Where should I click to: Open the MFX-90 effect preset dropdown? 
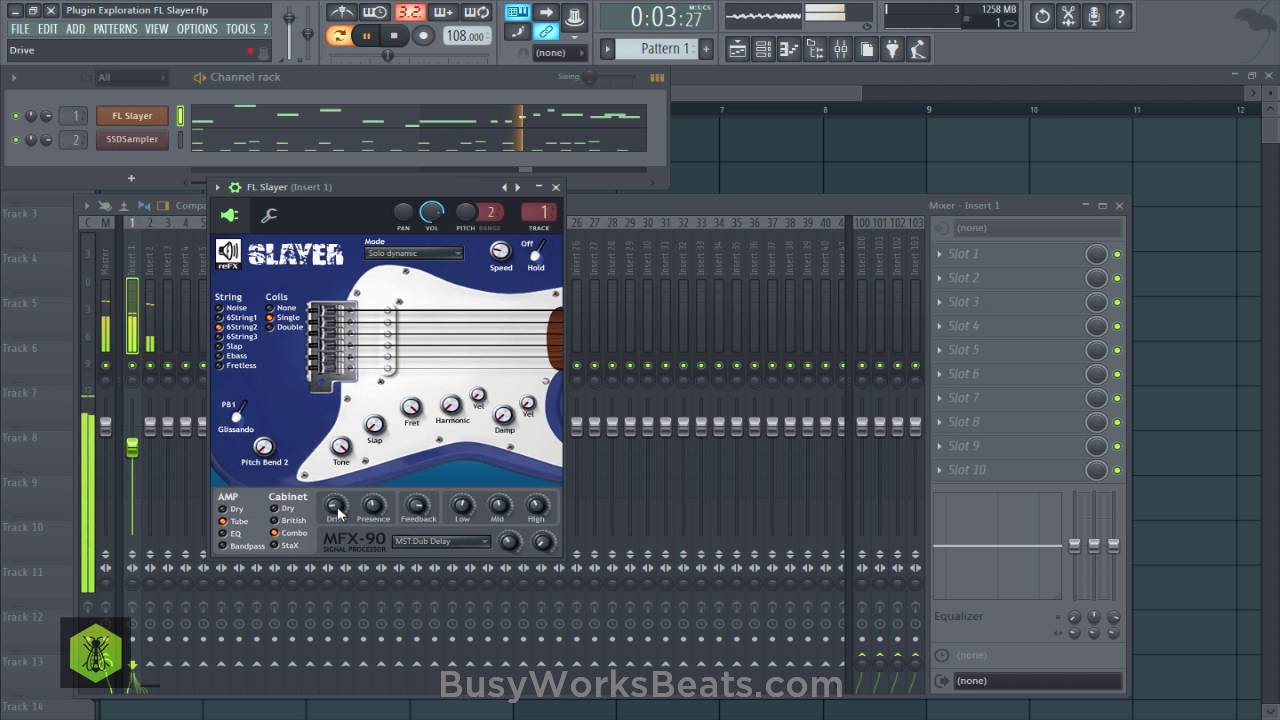coord(441,541)
